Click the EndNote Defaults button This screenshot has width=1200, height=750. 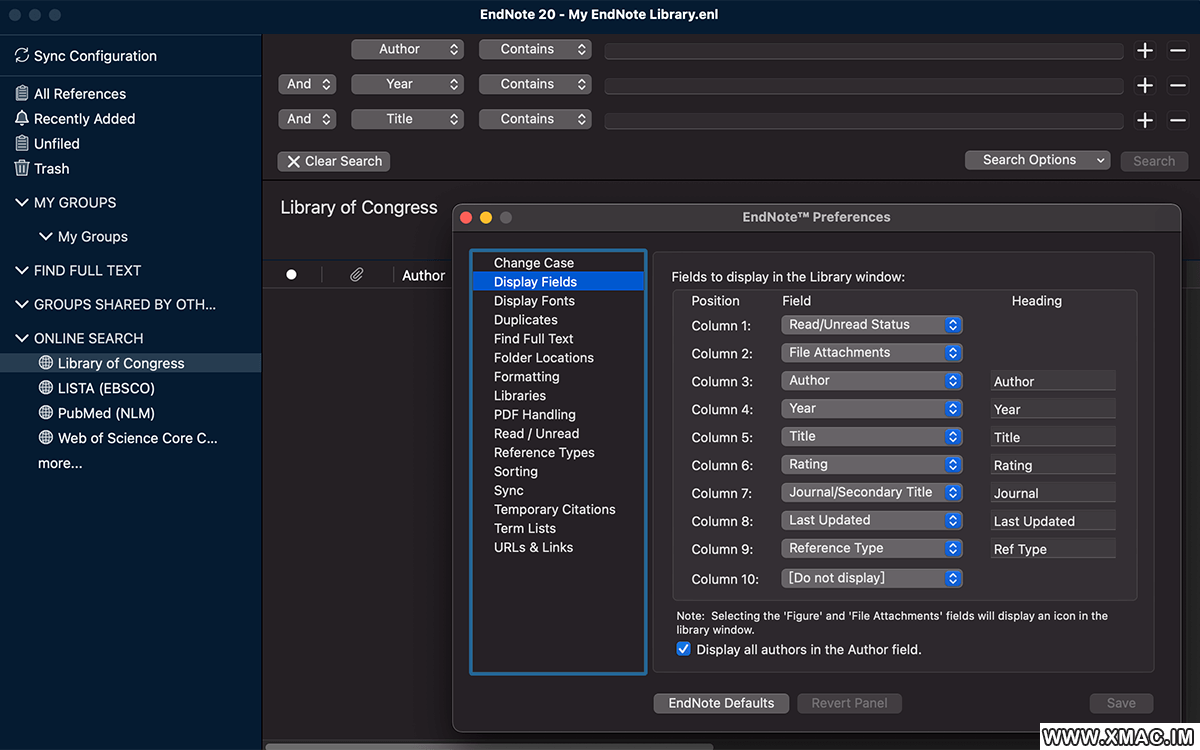[x=721, y=703]
